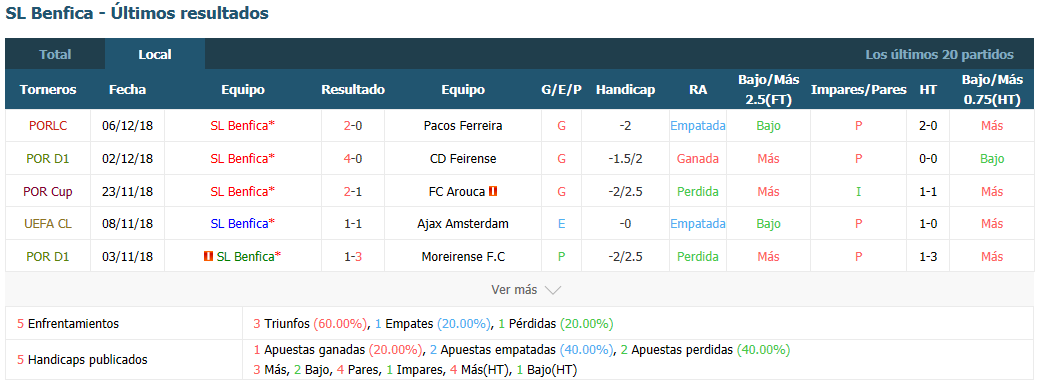
Task: Expand the Ver más chevron arrow
Action: [553, 290]
